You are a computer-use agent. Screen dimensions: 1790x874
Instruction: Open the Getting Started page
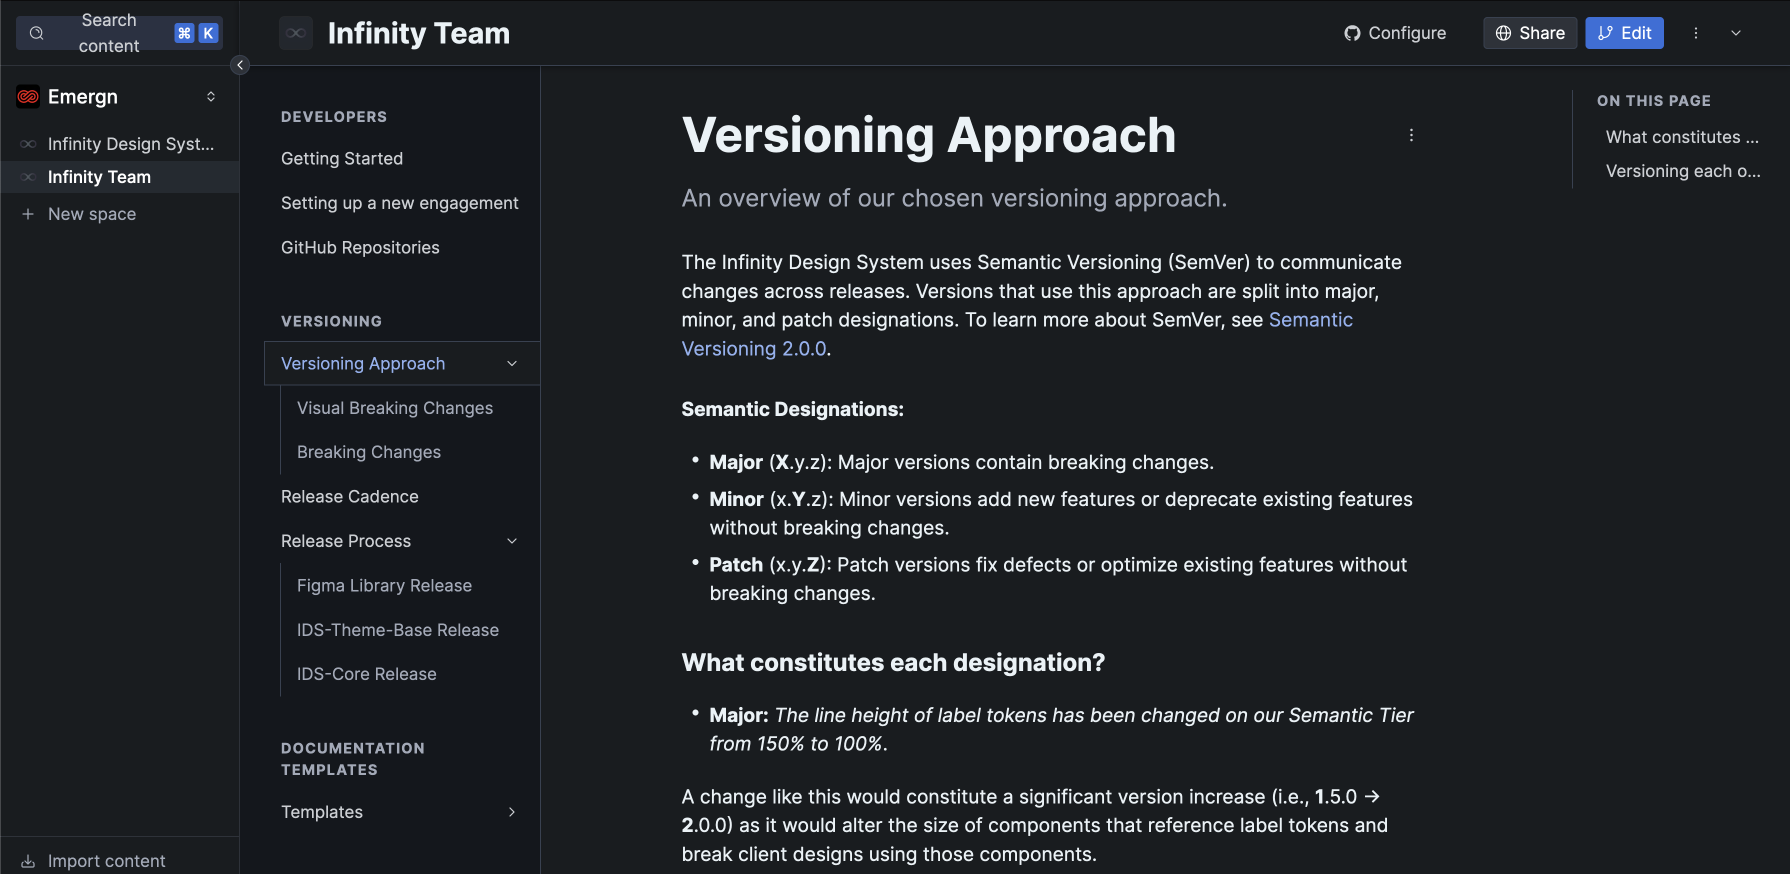click(342, 159)
